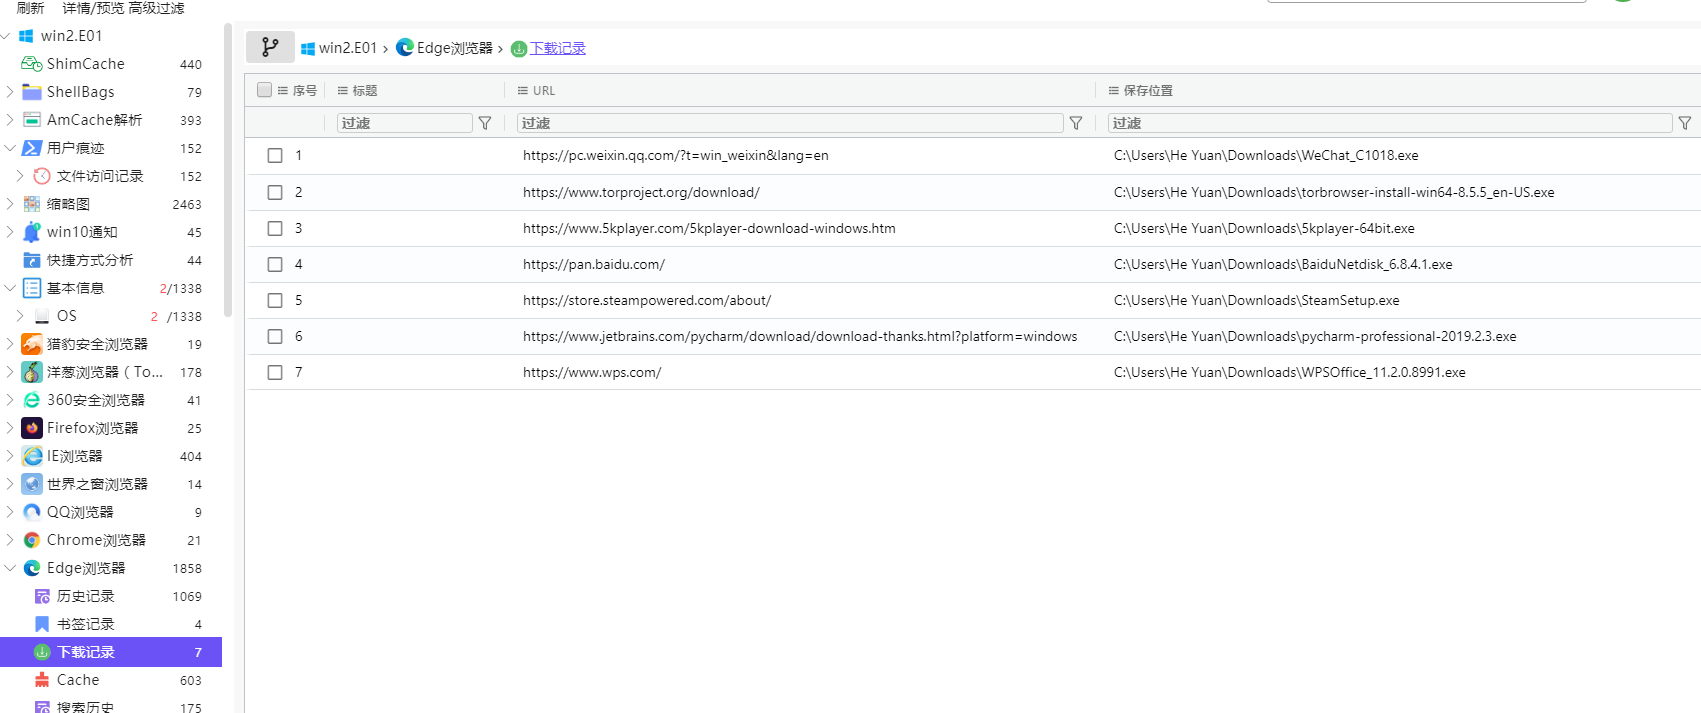Image resolution: width=1701 pixels, height=713 pixels.
Task: Click the sidebar vertical scrollbar
Action: (228, 170)
